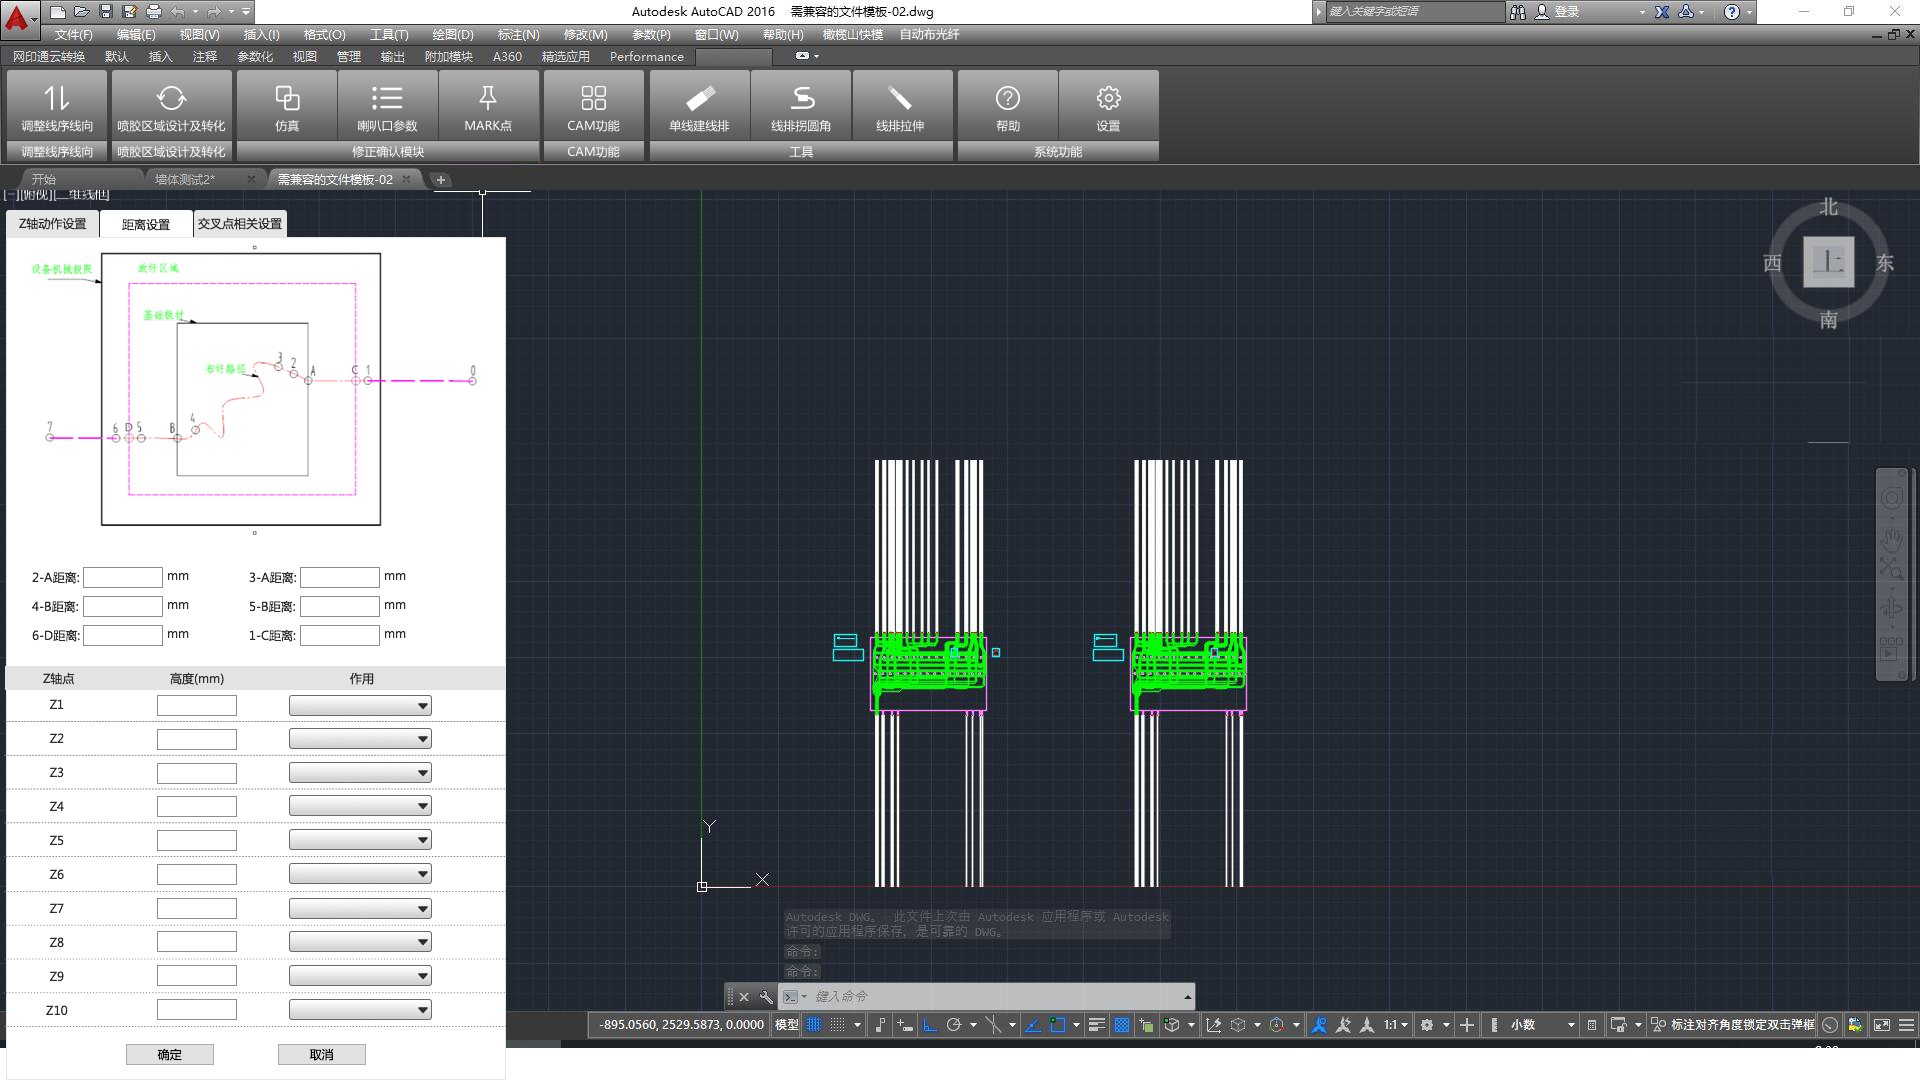Toggle the drawing grid display in status bar

[814, 1025]
